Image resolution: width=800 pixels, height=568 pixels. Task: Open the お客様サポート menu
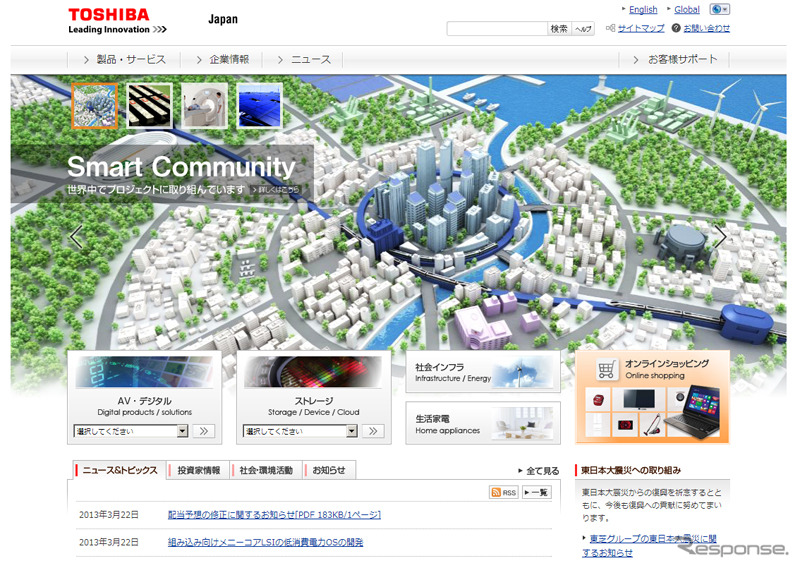coord(674,60)
